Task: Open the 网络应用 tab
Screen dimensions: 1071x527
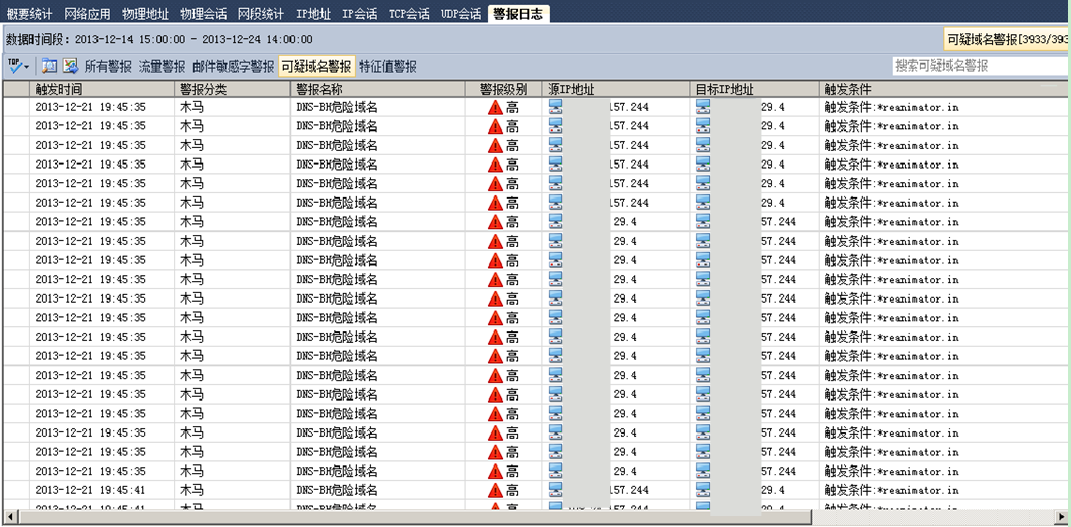Action: pyautogui.click(x=87, y=14)
